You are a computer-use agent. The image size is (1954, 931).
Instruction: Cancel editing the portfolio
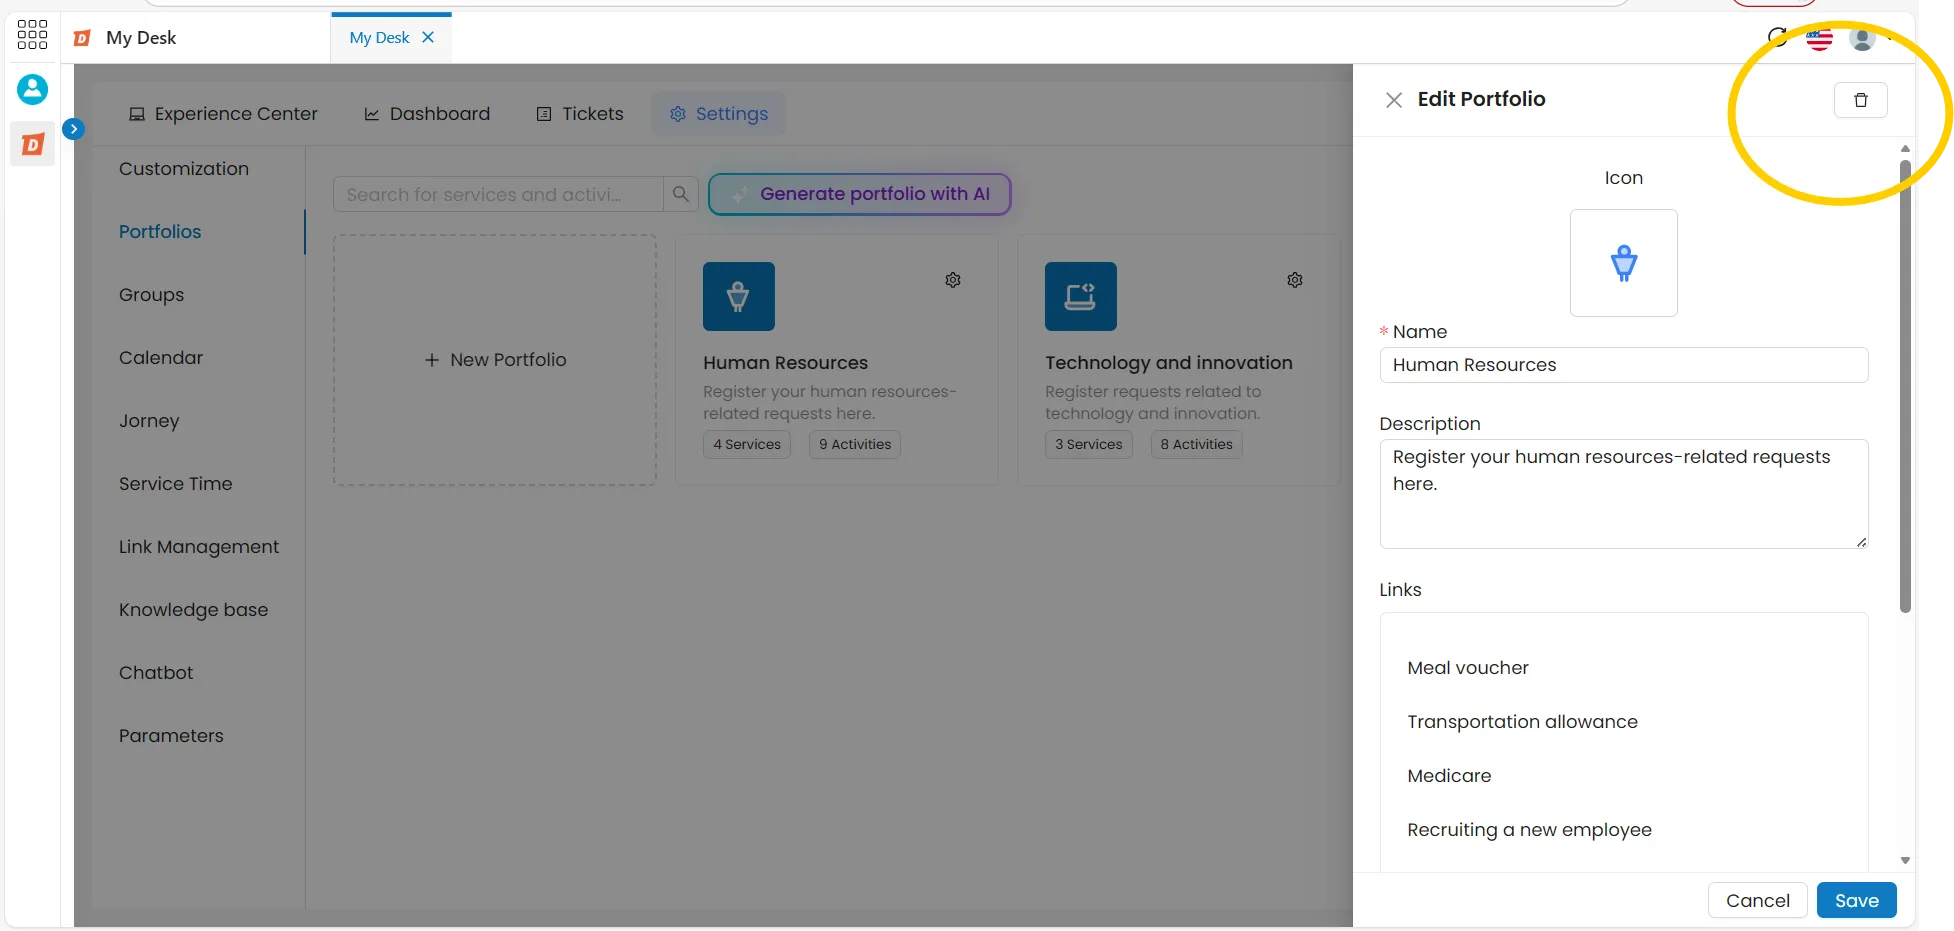(1757, 900)
